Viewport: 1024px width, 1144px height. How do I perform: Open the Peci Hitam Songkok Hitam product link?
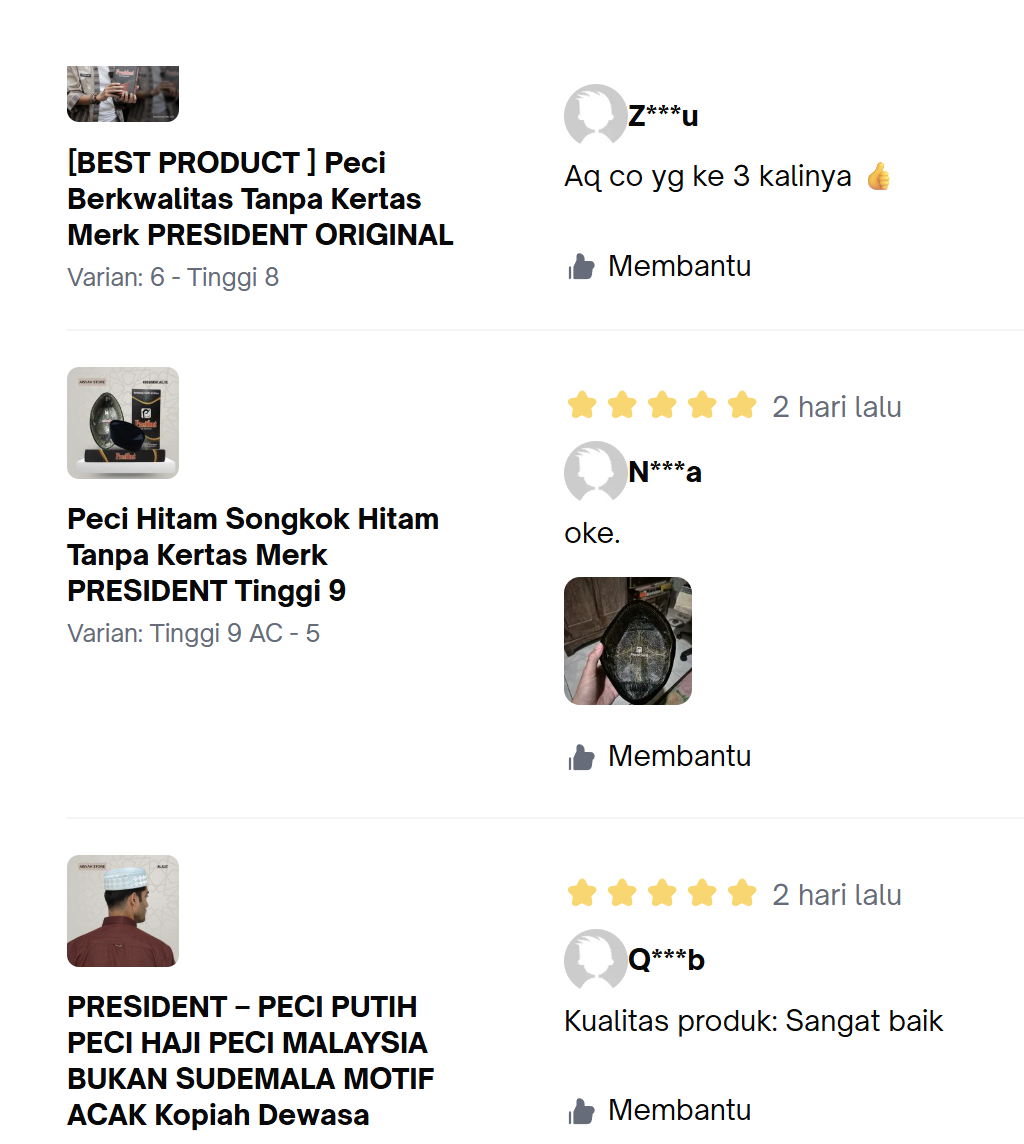click(252, 554)
